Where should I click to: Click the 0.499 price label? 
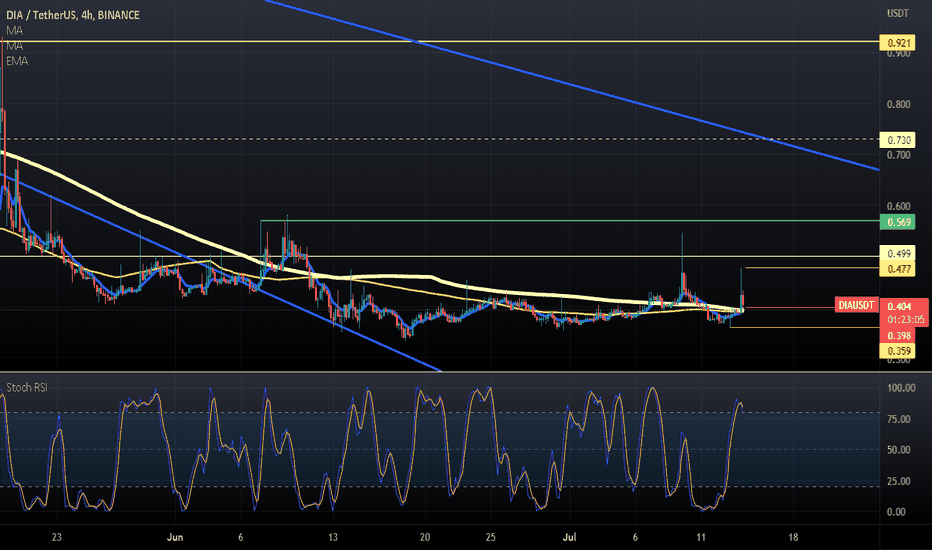point(898,254)
